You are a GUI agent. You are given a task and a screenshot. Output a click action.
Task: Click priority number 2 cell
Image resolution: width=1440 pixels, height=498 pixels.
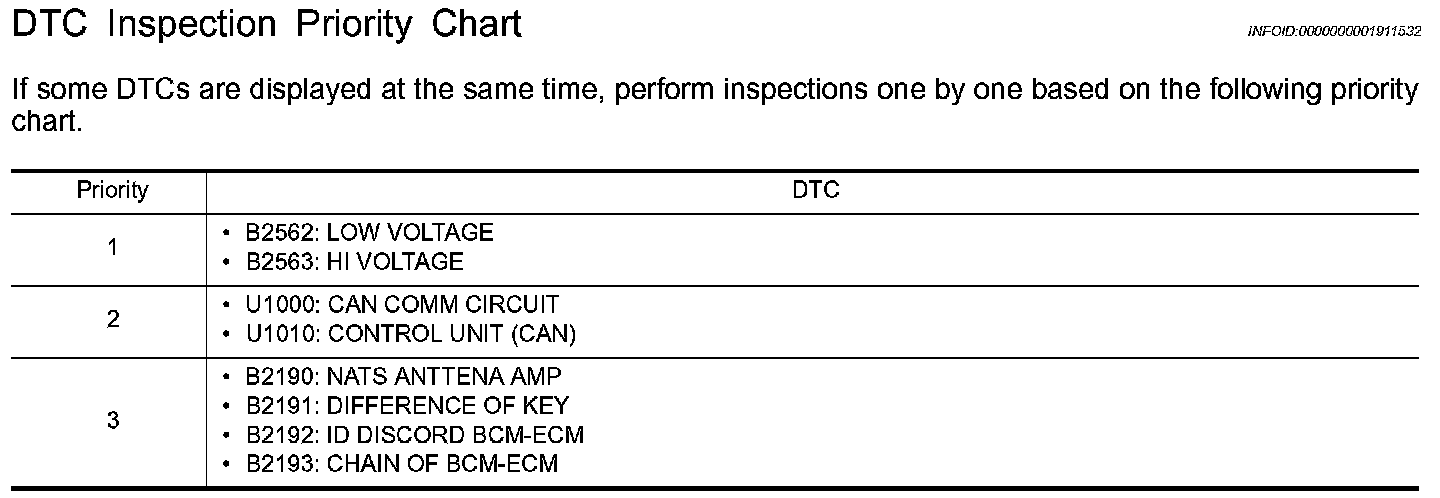tap(113, 319)
